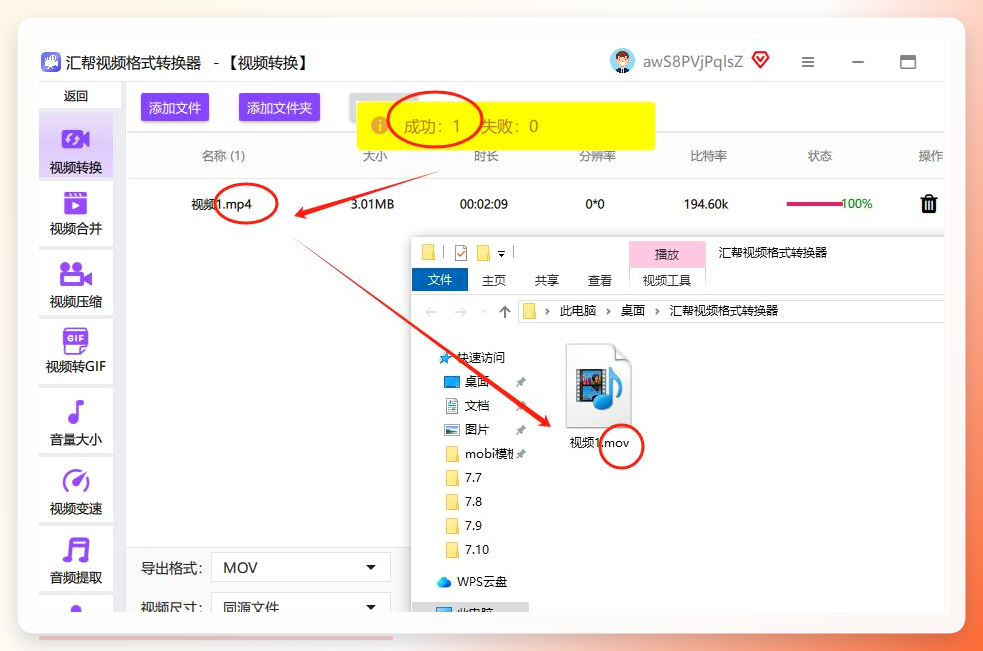Image resolution: width=983 pixels, height=651 pixels.
Task: Open the 共享 ribbon tab
Action: 547,280
